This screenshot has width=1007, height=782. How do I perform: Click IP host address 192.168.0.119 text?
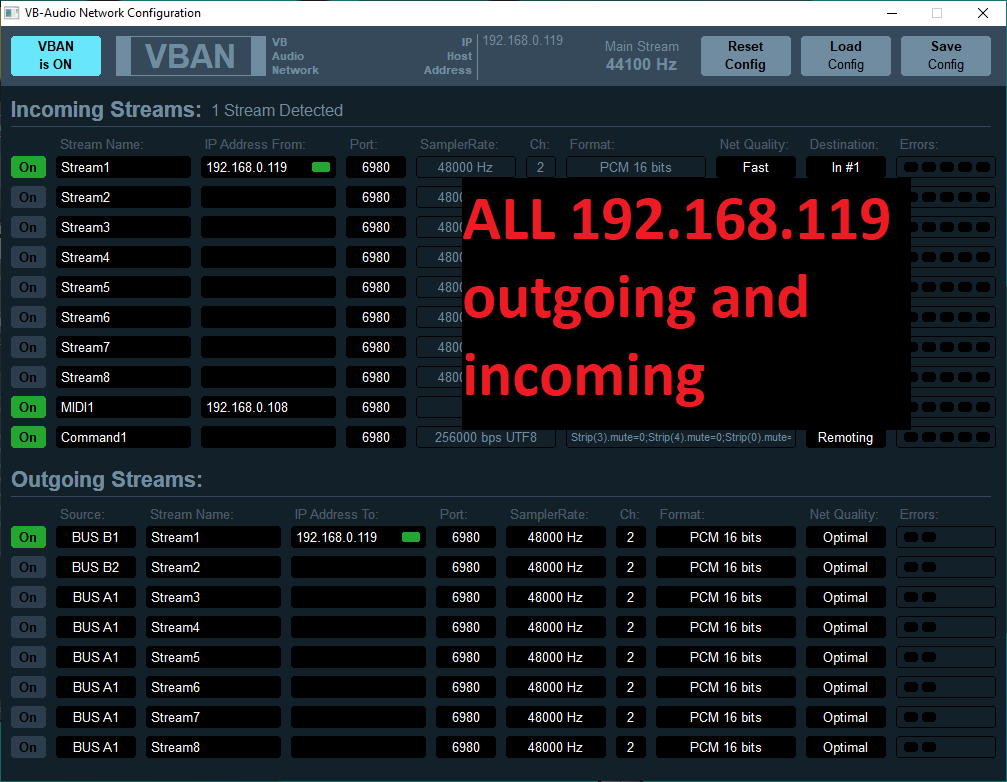pos(523,40)
